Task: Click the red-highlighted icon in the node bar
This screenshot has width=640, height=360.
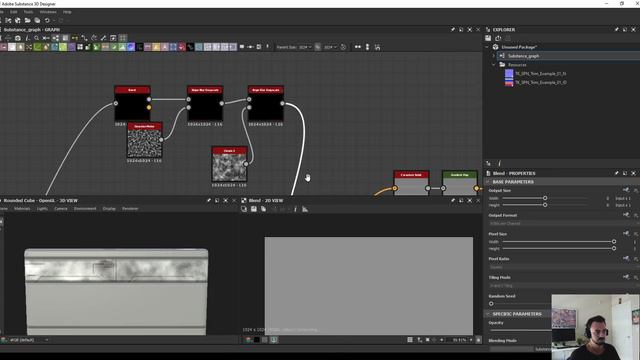Action: pos(182,47)
